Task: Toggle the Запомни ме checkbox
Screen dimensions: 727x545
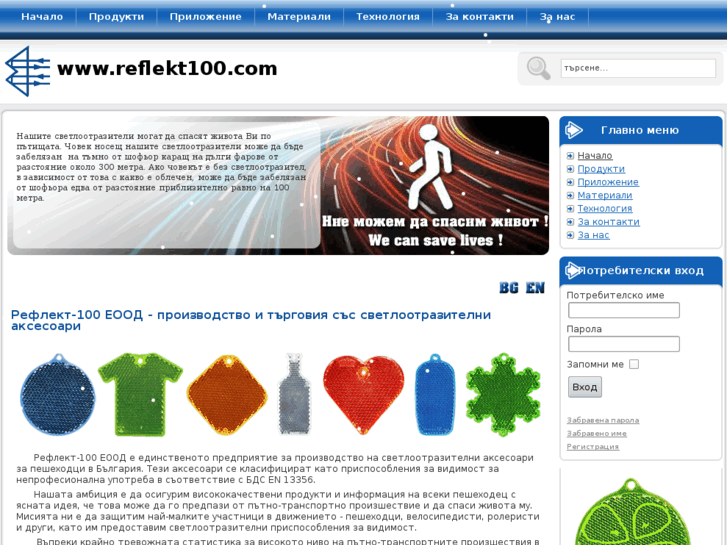Action: tap(634, 365)
